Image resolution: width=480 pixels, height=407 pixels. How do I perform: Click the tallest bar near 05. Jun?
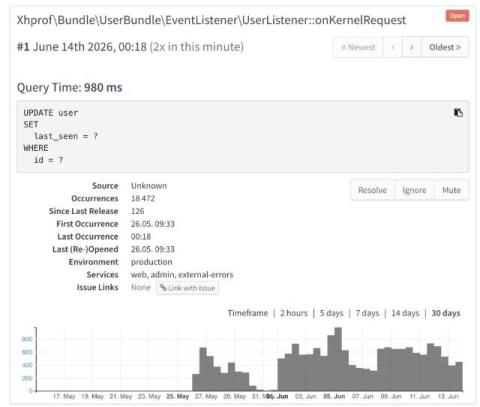pyautogui.click(x=338, y=359)
